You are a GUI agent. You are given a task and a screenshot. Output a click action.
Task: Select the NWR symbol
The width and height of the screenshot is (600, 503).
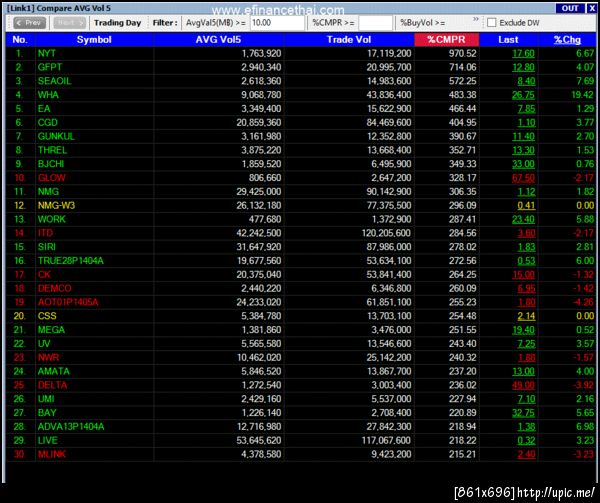click(x=48, y=357)
